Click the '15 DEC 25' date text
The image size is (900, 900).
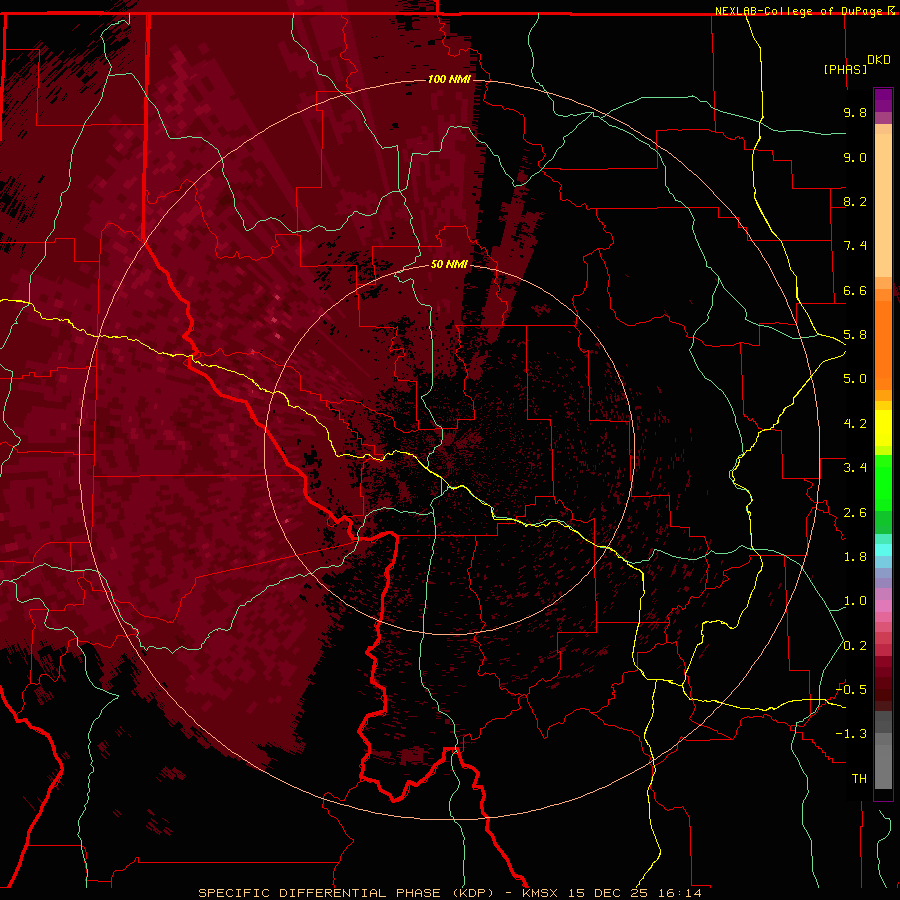pos(610,893)
